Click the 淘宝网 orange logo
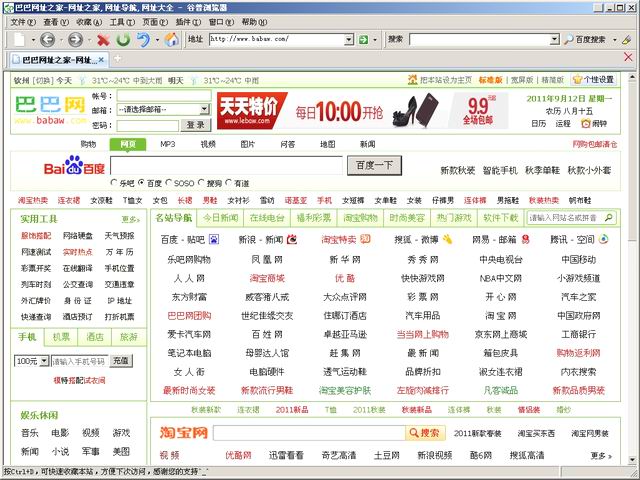Image resolution: width=640 pixels, height=480 pixels. (x=184, y=433)
